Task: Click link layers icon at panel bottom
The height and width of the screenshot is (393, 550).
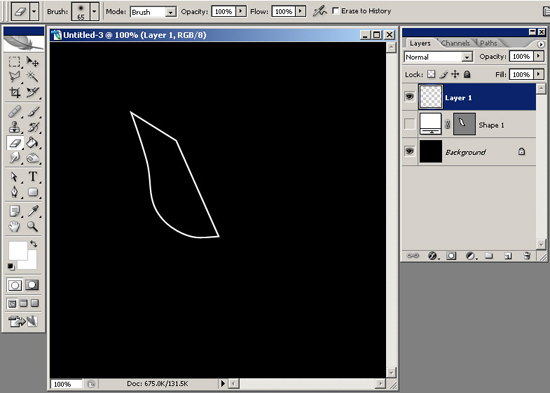Action: pyautogui.click(x=412, y=256)
